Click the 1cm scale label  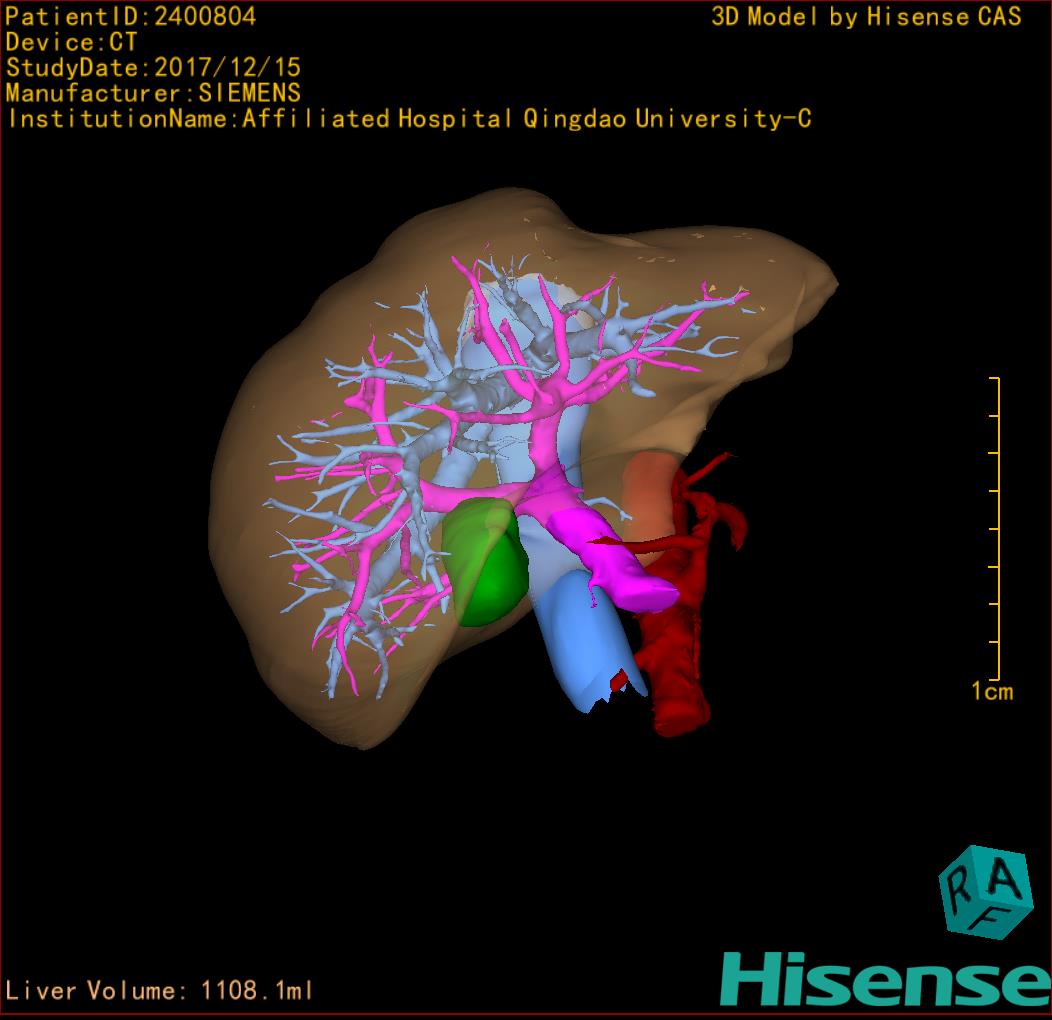point(992,691)
